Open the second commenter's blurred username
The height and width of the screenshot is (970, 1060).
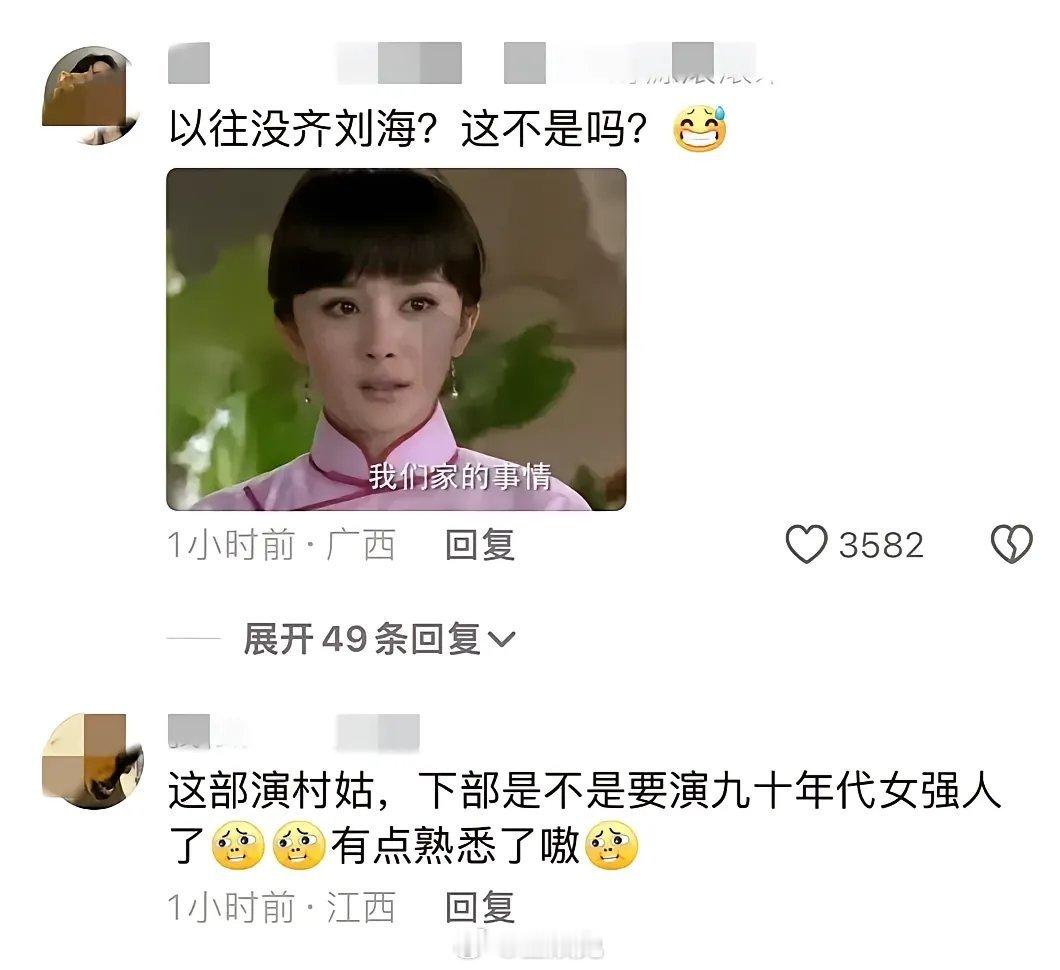(293, 732)
